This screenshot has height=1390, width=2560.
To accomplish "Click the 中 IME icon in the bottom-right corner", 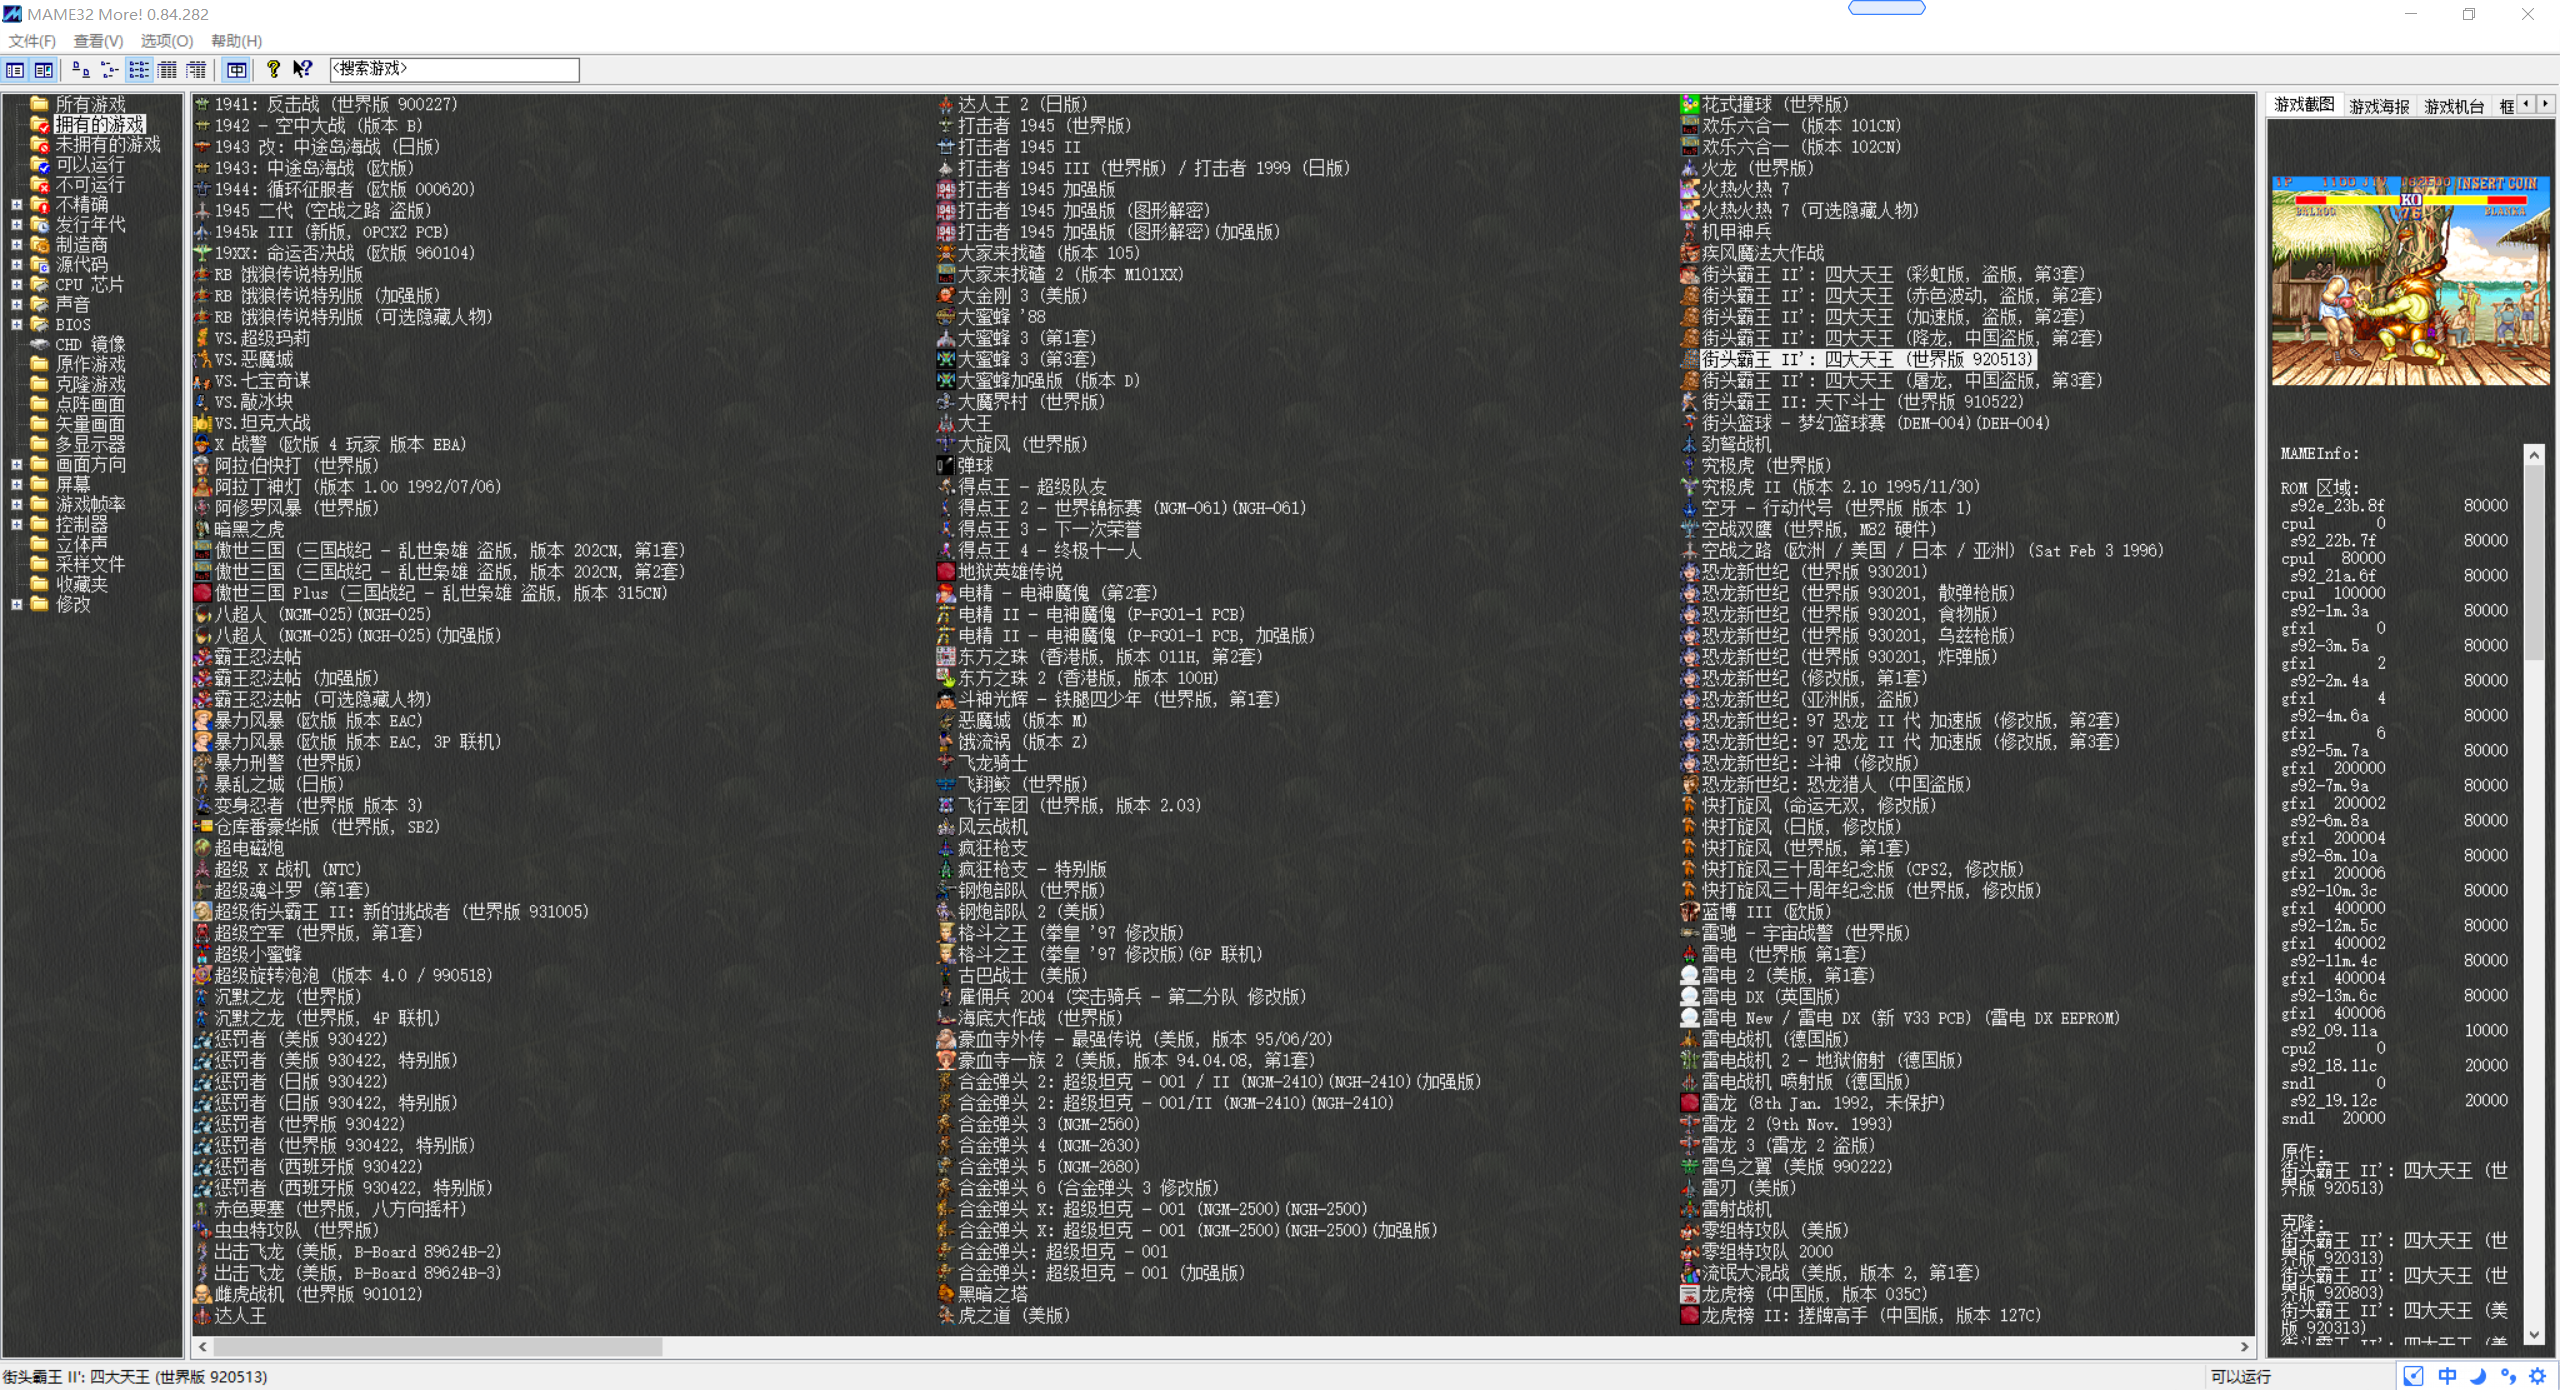I will [2447, 1376].
